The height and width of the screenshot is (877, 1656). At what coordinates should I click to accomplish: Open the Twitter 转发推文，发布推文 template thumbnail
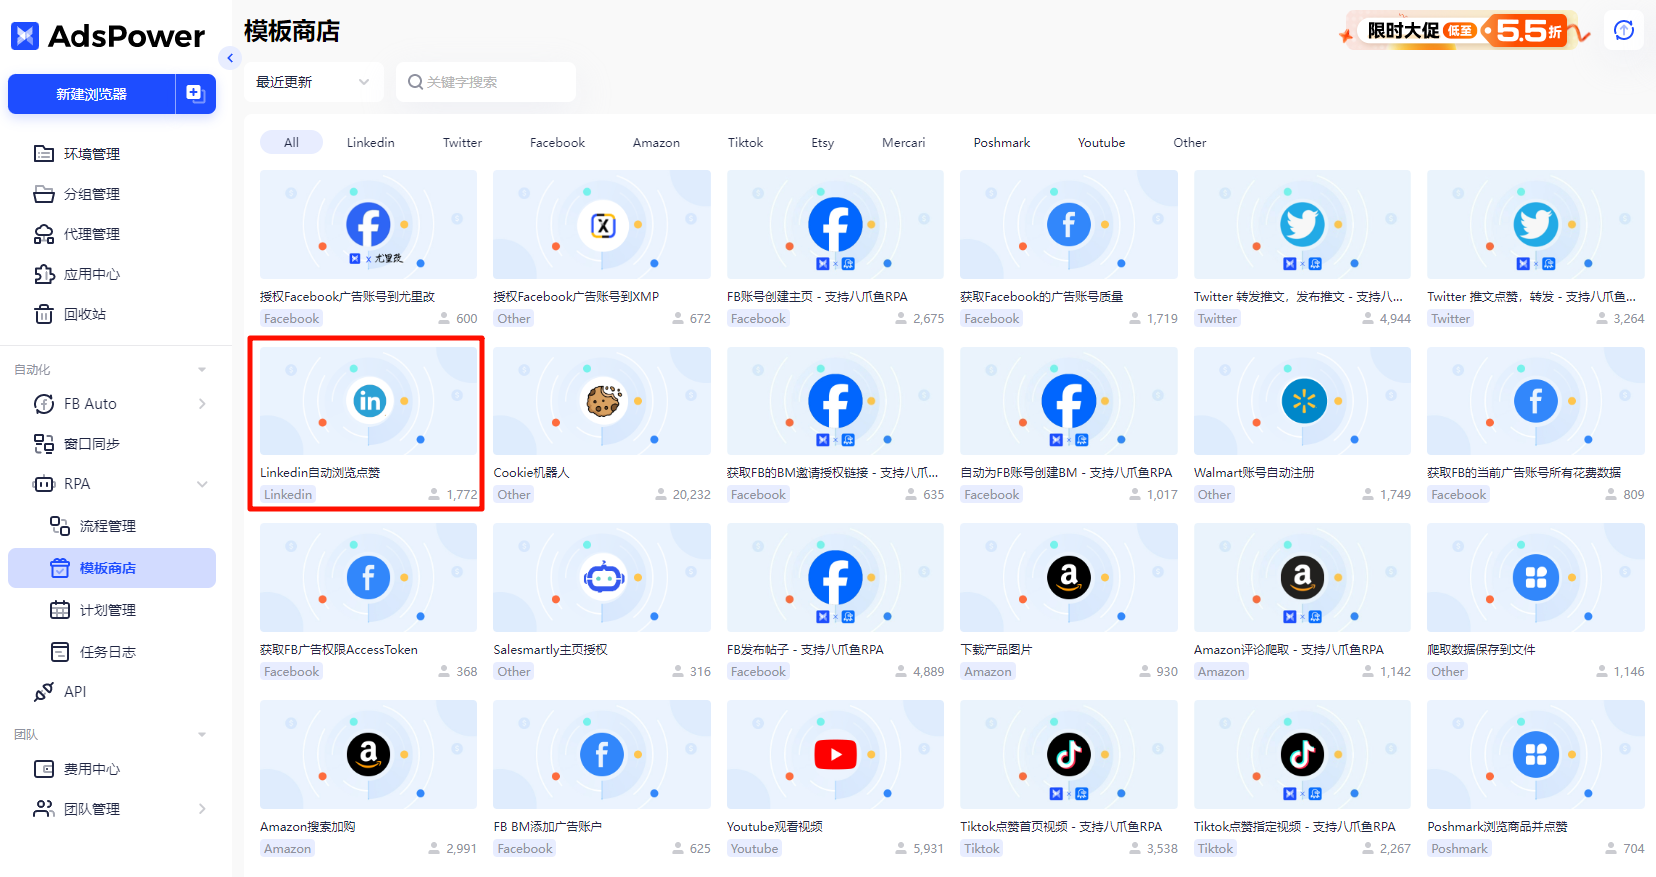point(1302,224)
